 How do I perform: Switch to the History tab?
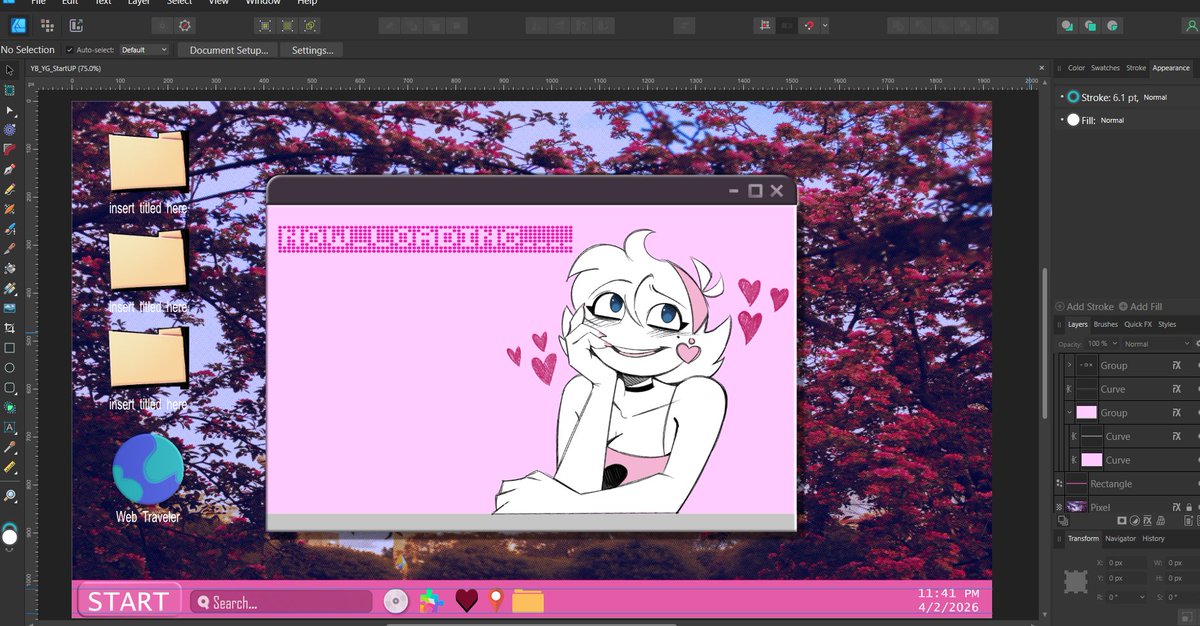pos(1153,538)
